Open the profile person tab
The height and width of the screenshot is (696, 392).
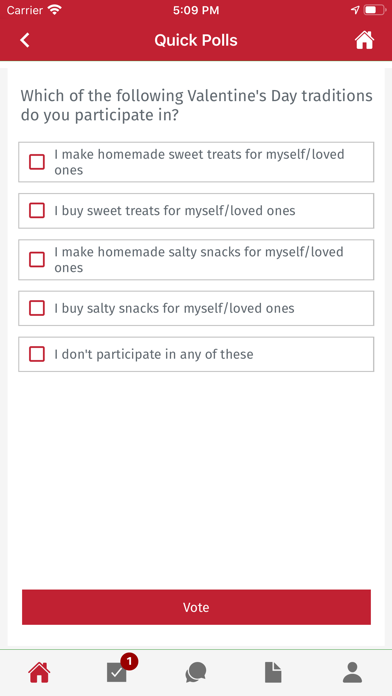click(x=352, y=672)
